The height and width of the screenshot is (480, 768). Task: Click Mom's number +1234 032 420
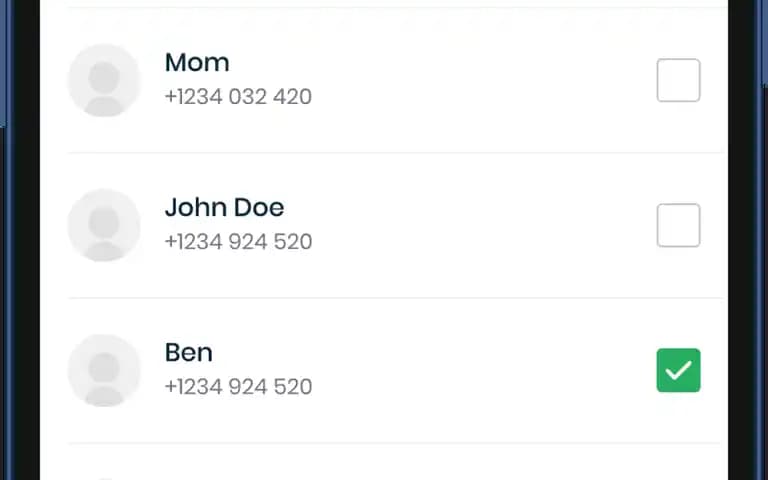point(238,96)
